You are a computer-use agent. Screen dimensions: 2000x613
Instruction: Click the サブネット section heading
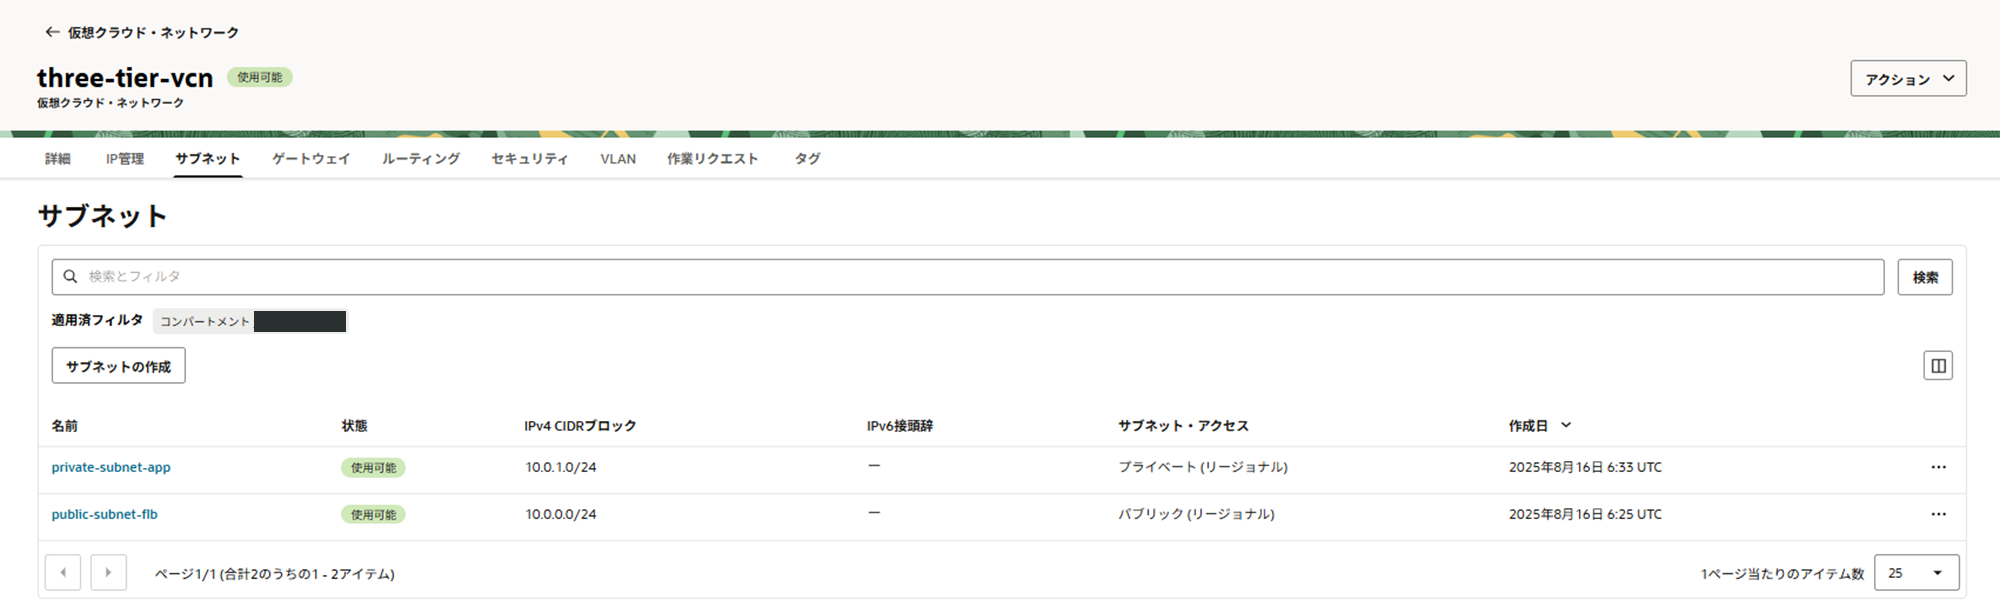(102, 216)
